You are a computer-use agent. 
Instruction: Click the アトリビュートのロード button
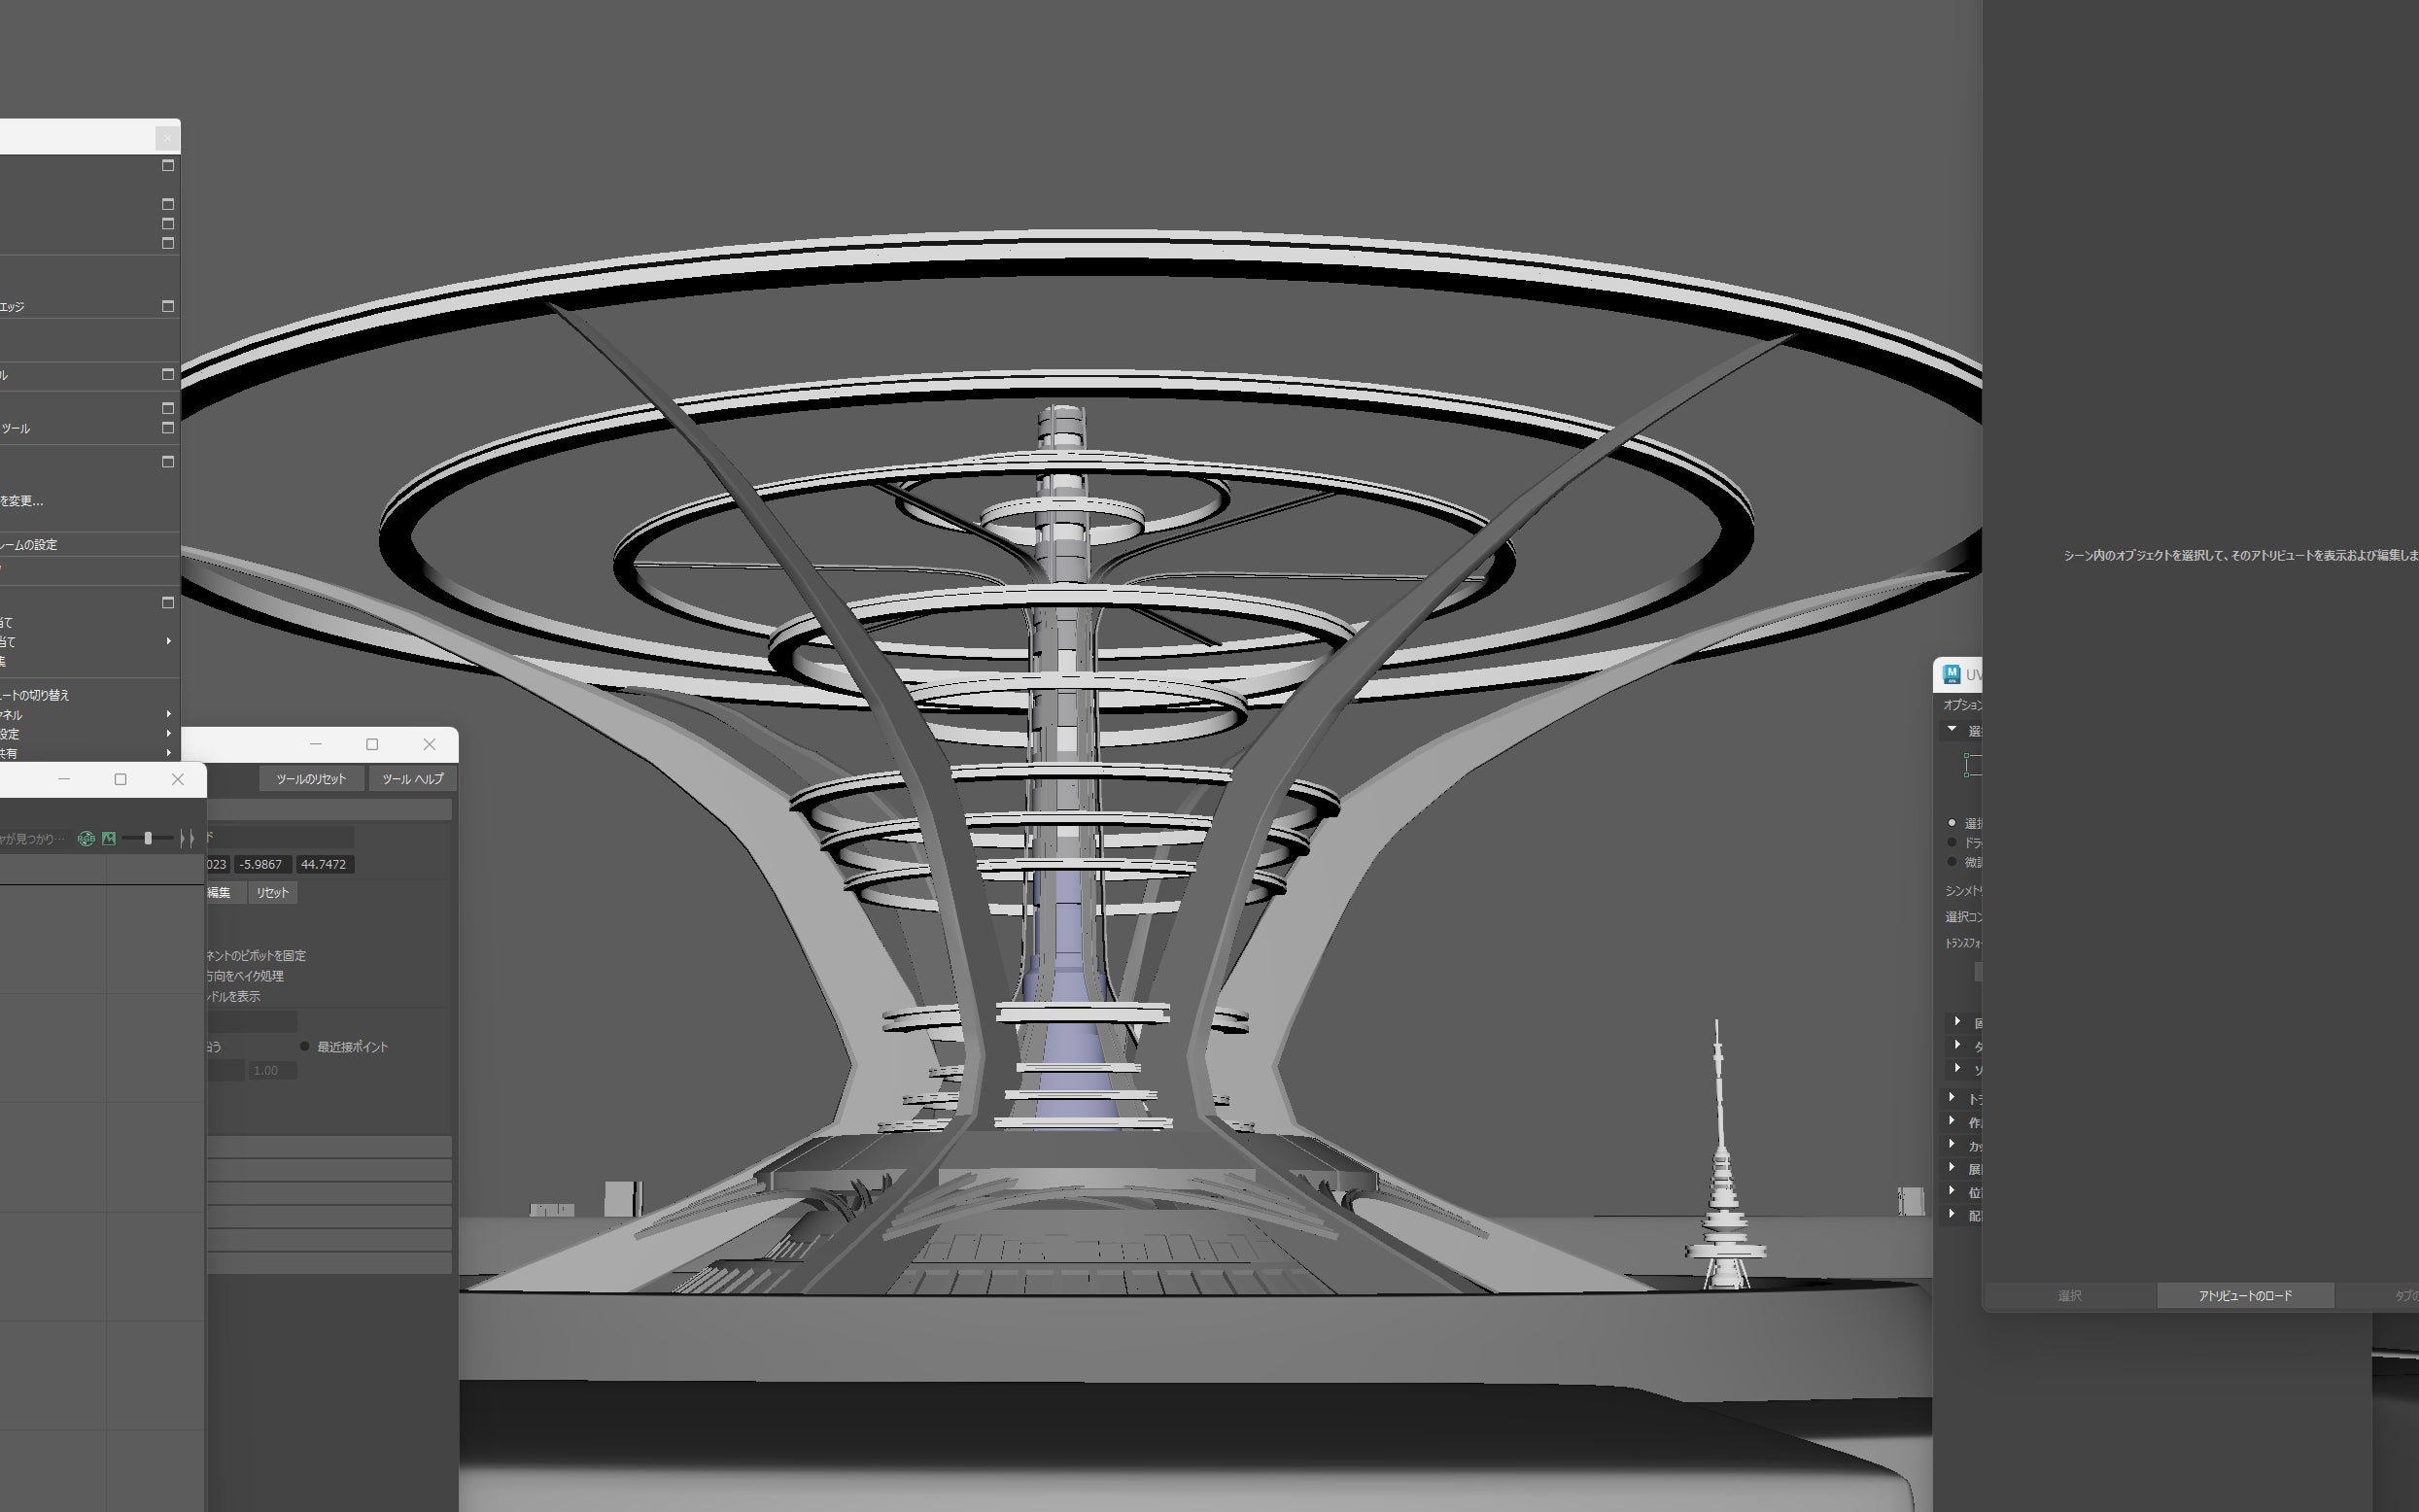(x=2244, y=1295)
